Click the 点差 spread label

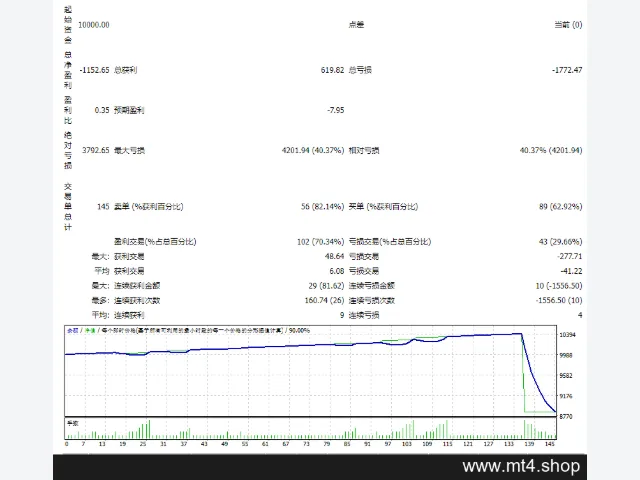click(356, 25)
